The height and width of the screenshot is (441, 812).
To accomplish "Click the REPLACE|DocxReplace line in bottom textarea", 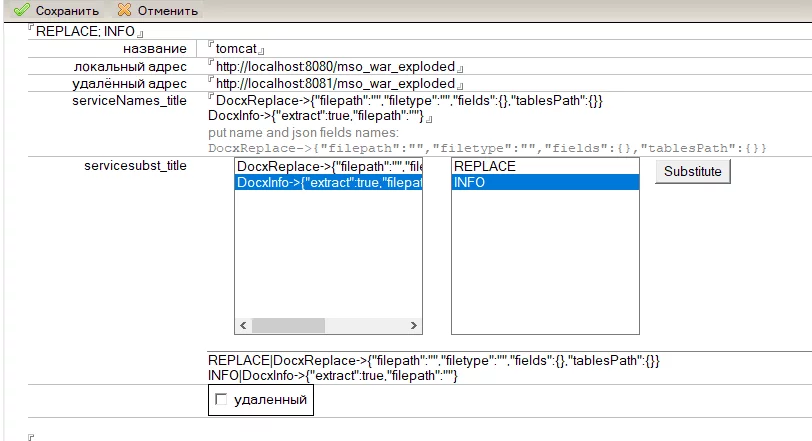I will tap(433, 360).
